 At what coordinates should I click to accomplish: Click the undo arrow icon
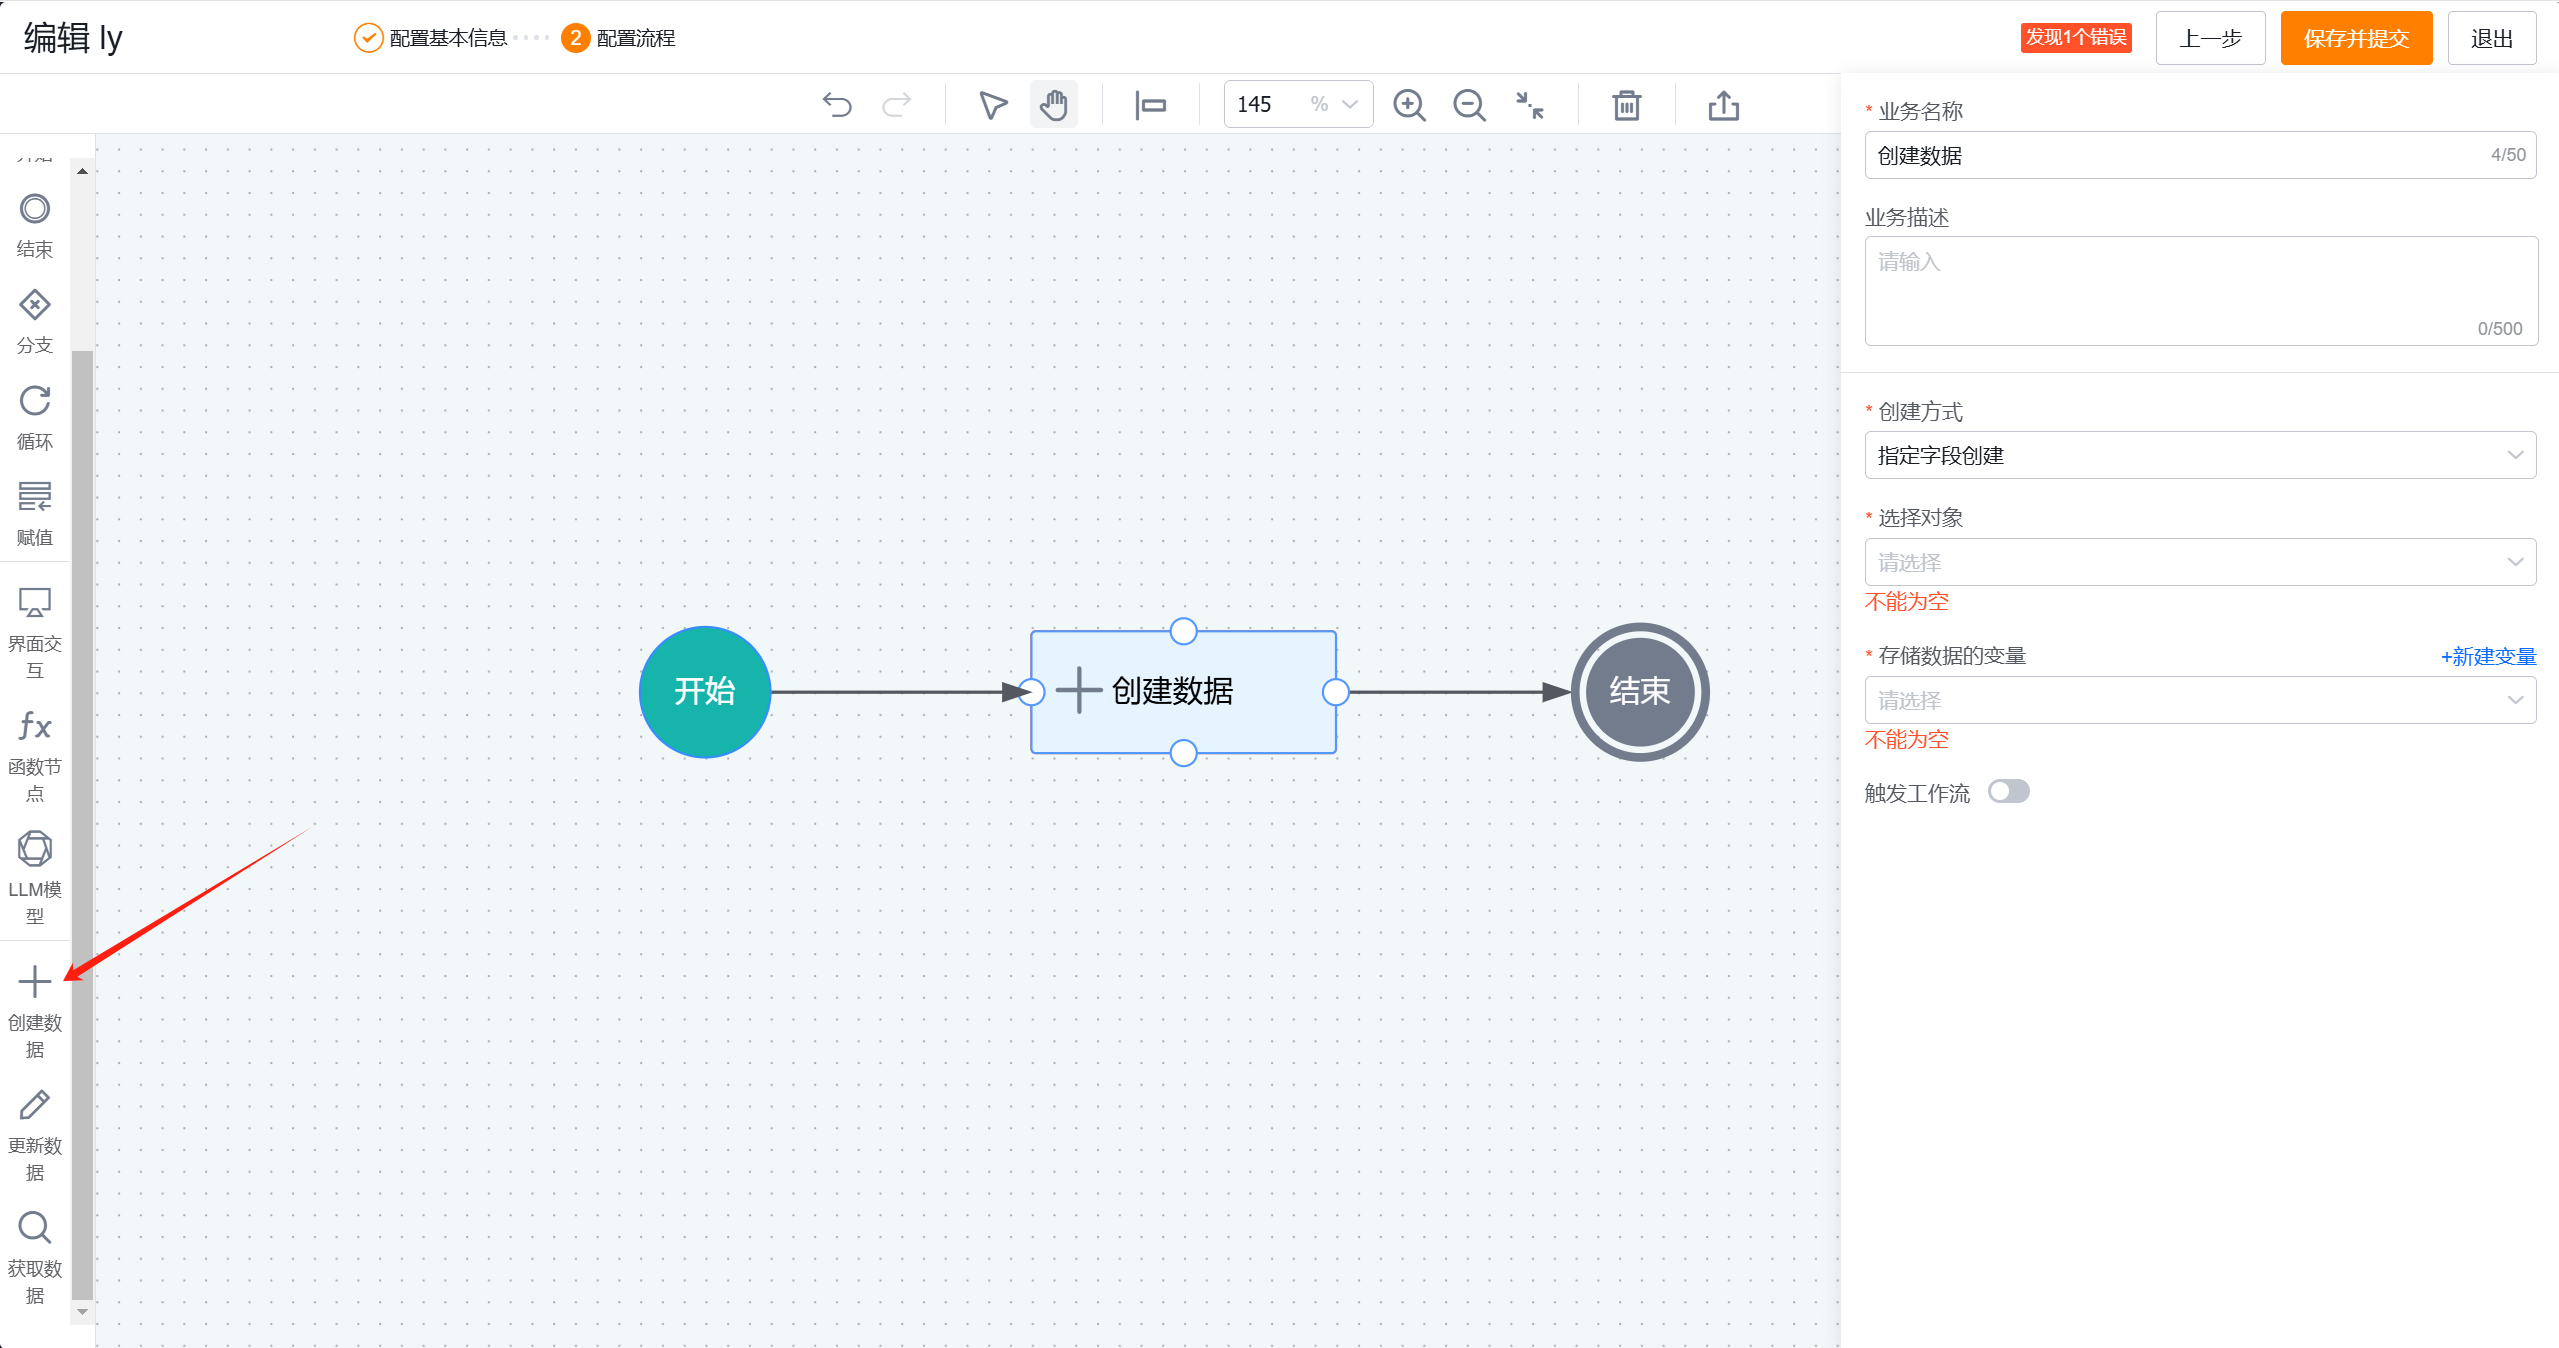(837, 105)
